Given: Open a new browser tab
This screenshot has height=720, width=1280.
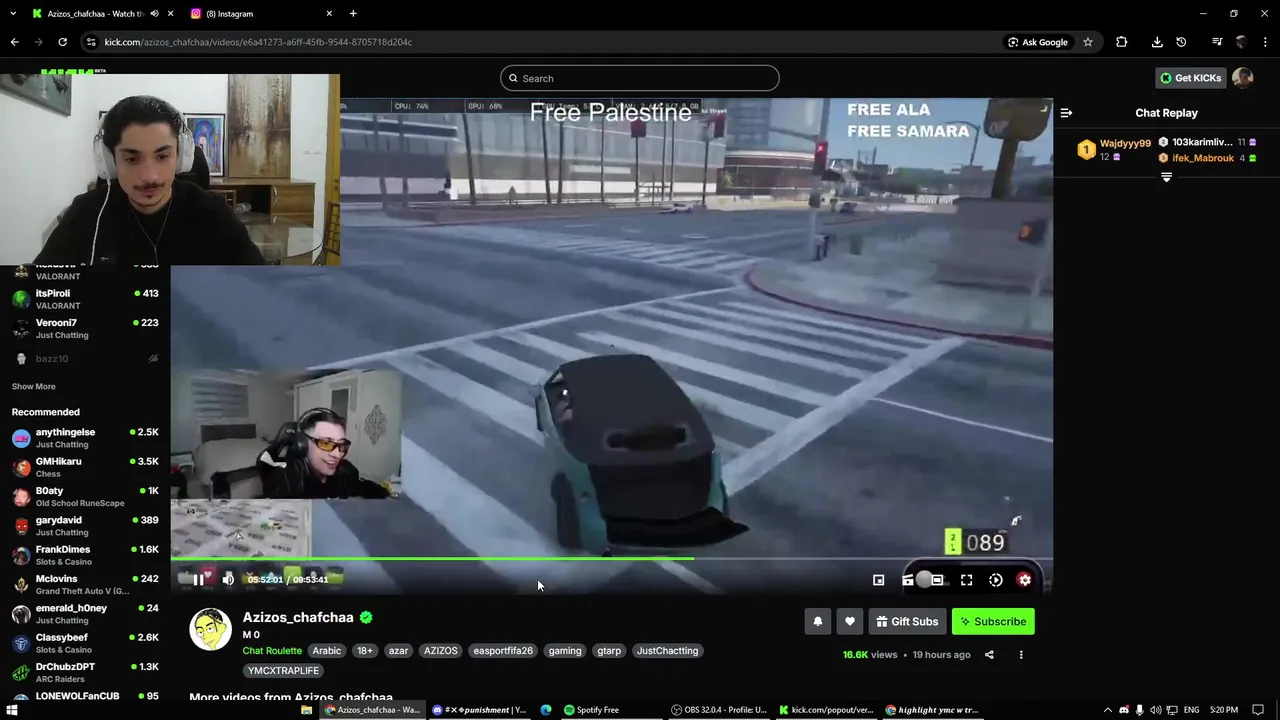Looking at the screenshot, I should coord(353,14).
